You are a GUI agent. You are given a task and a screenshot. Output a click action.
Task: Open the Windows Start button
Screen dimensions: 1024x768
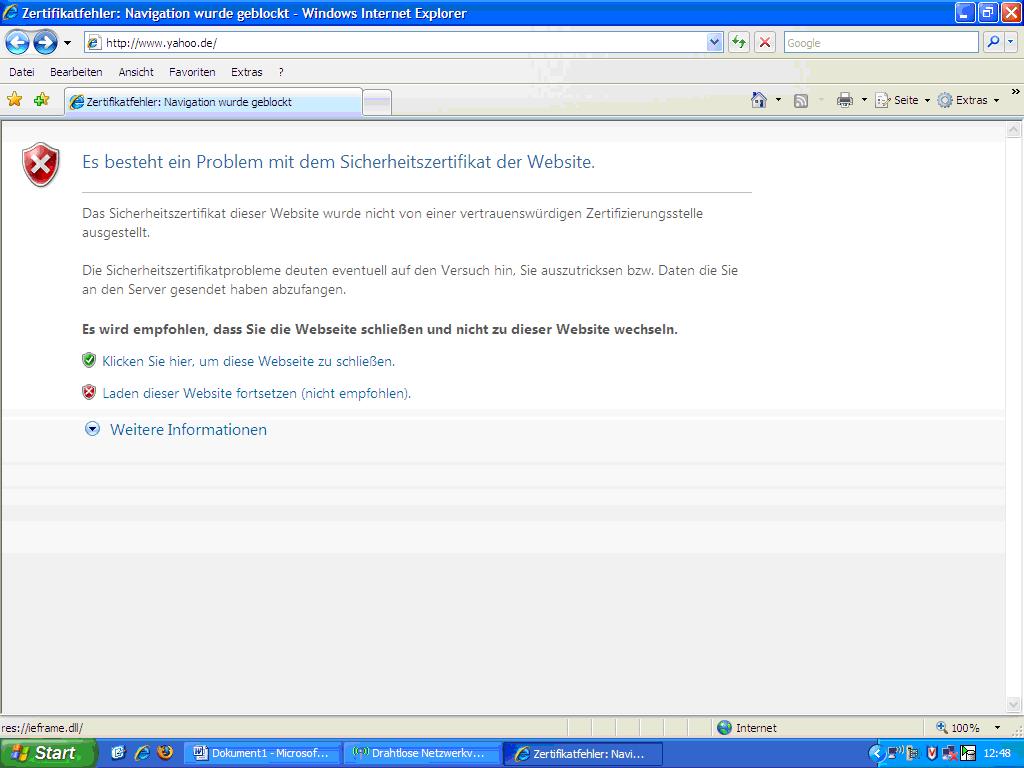(x=48, y=753)
